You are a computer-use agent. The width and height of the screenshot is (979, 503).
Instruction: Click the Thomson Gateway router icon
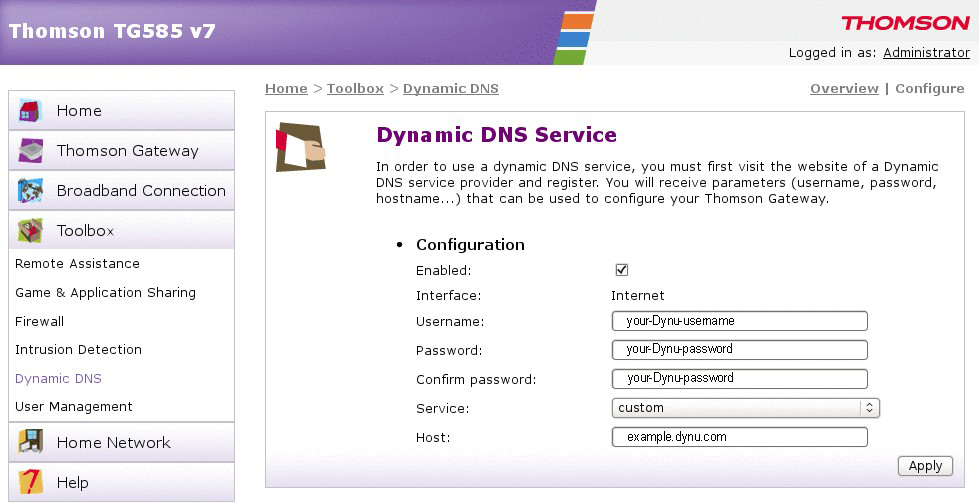coord(31,151)
